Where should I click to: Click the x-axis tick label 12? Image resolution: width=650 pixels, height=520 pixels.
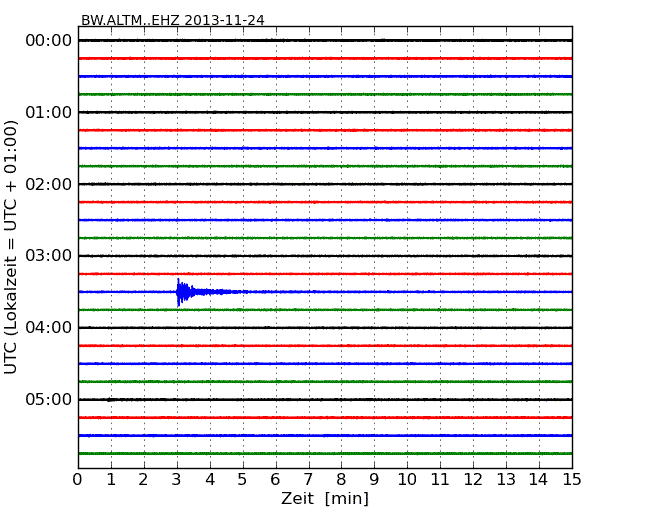pos(473,479)
